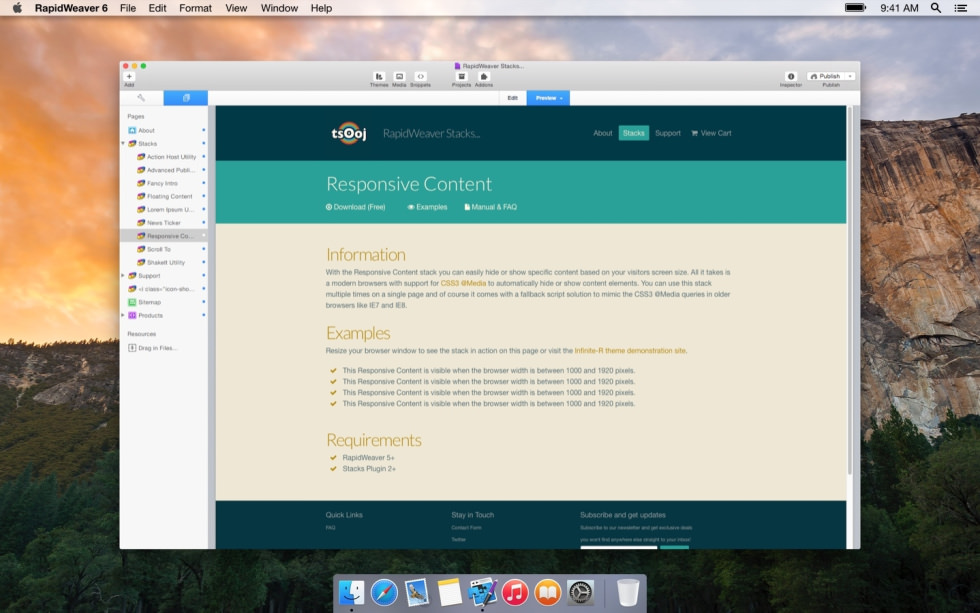Click the Add page plus icon
The height and width of the screenshot is (613, 980).
coord(129,76)
